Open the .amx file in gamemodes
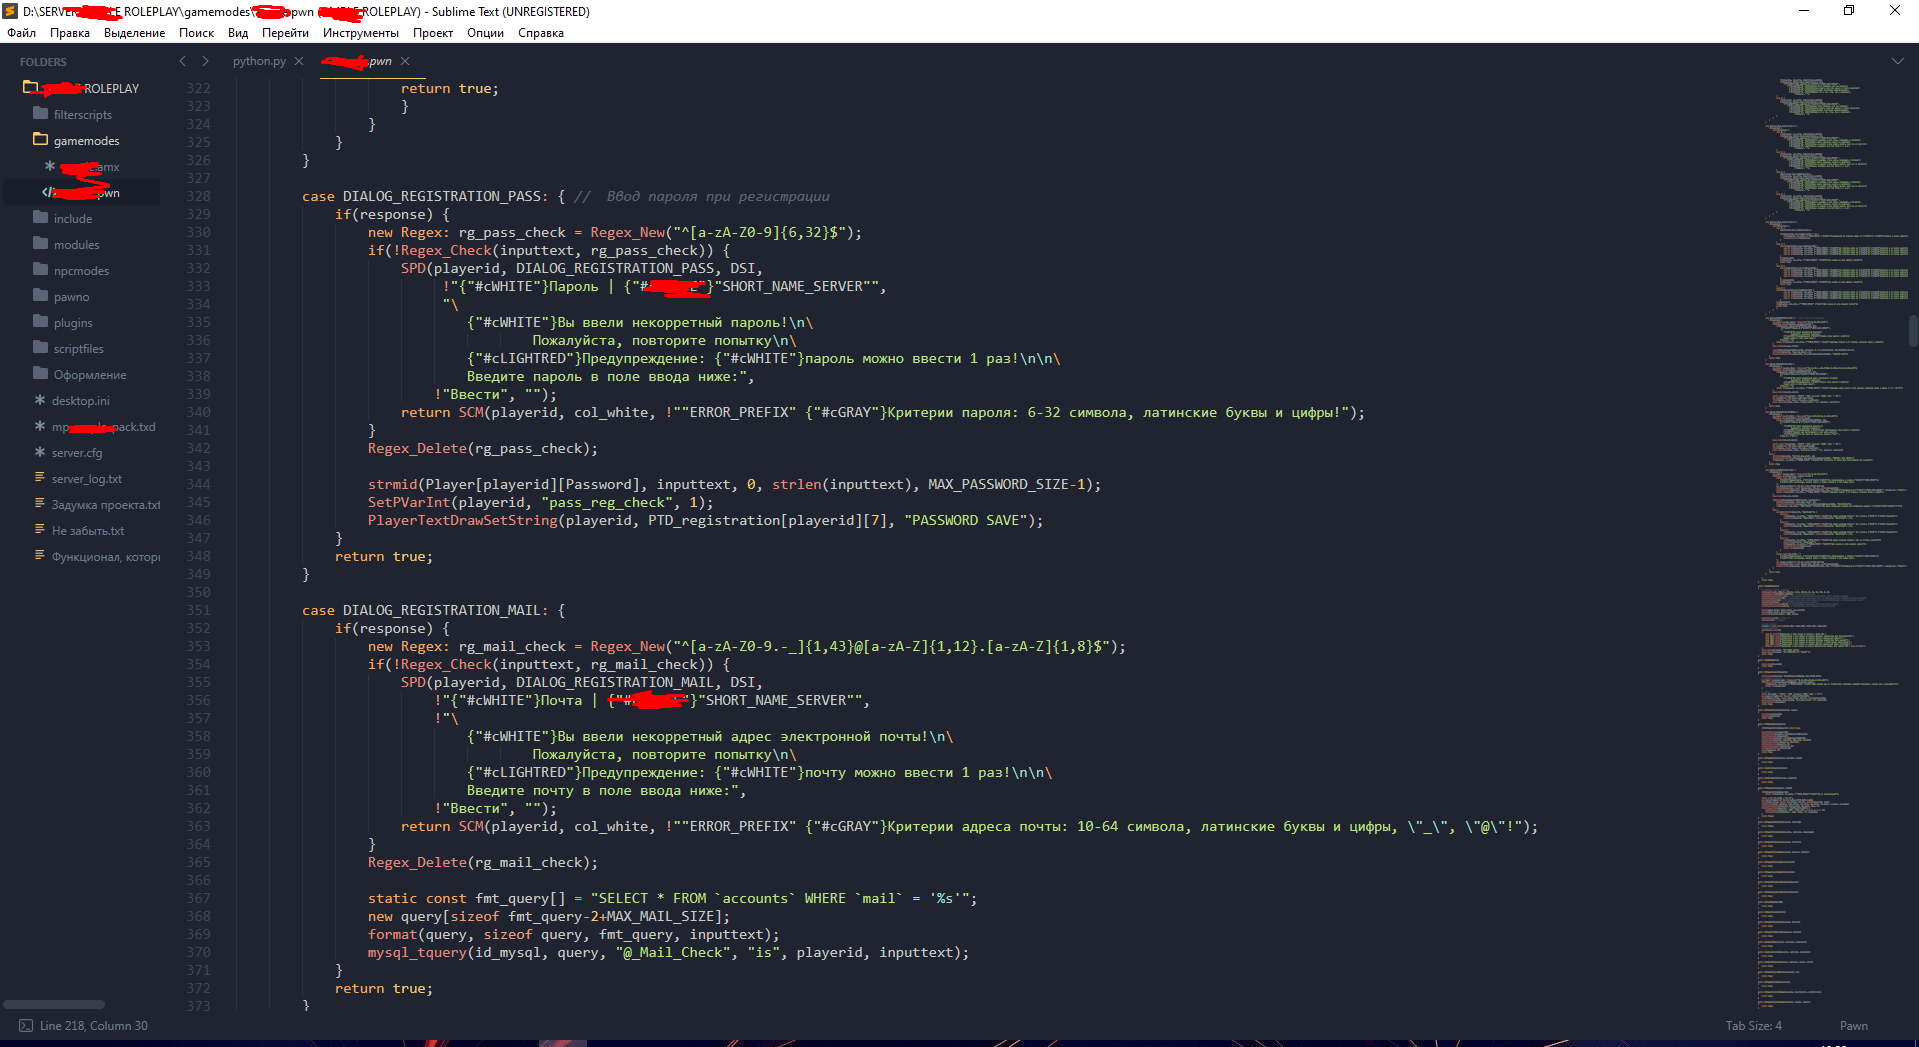The height and width of the screenshot is (1047, 1919). (x=88, y=166)
